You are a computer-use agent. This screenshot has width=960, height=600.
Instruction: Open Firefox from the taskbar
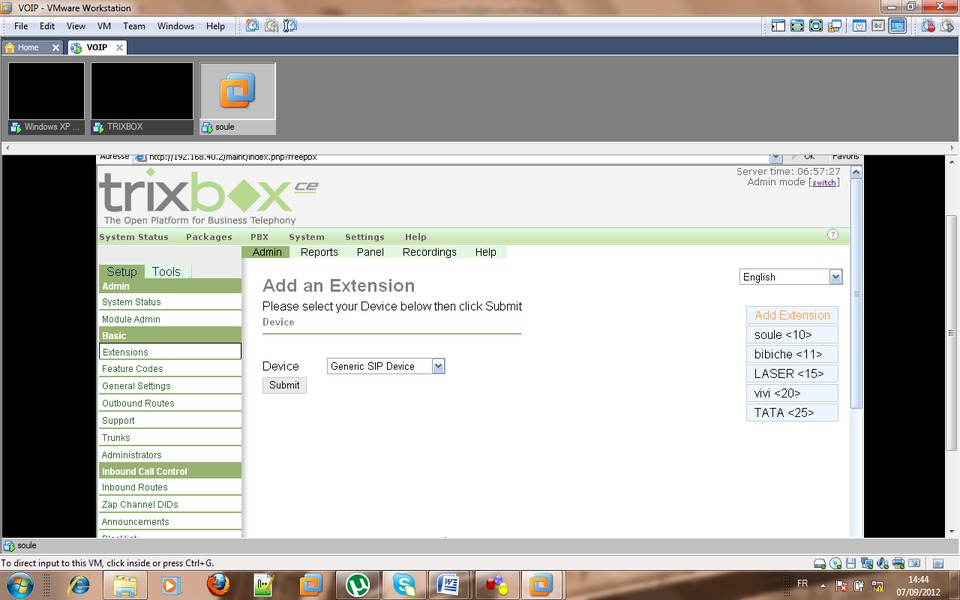coord(218,585)
